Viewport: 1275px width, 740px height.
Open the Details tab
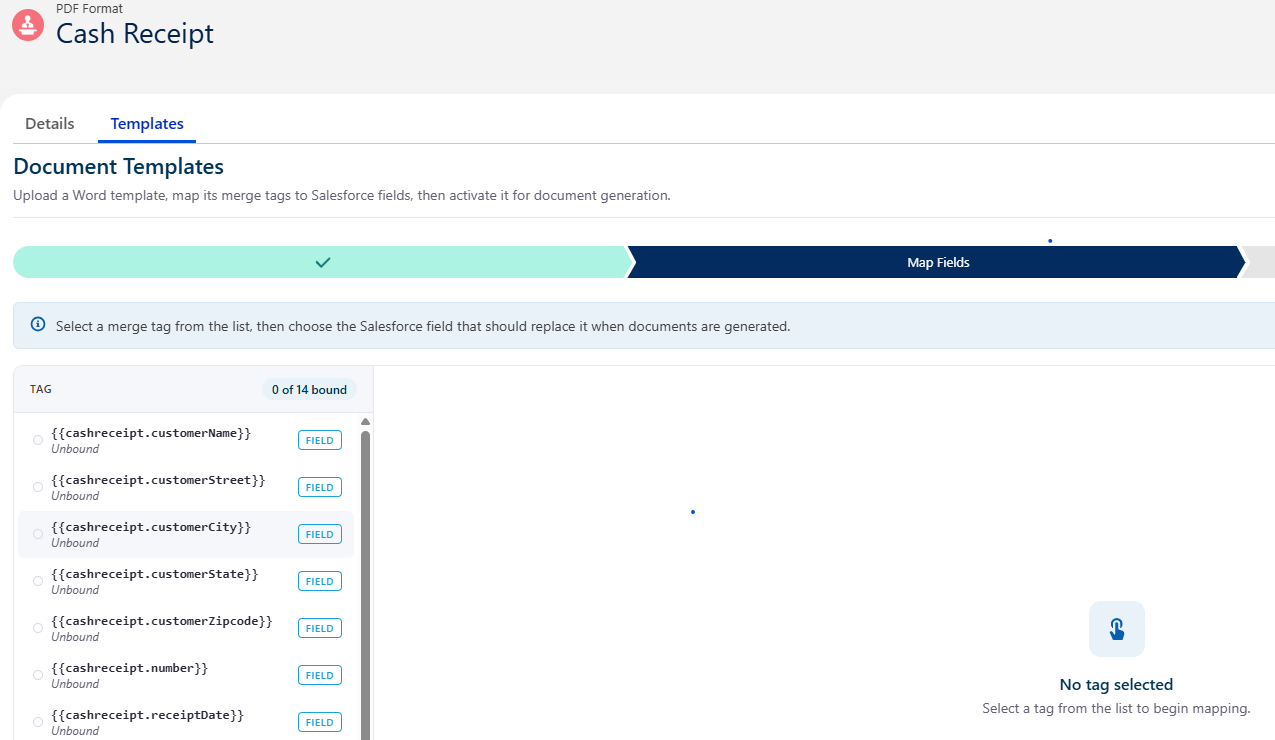tap(50, 124)
